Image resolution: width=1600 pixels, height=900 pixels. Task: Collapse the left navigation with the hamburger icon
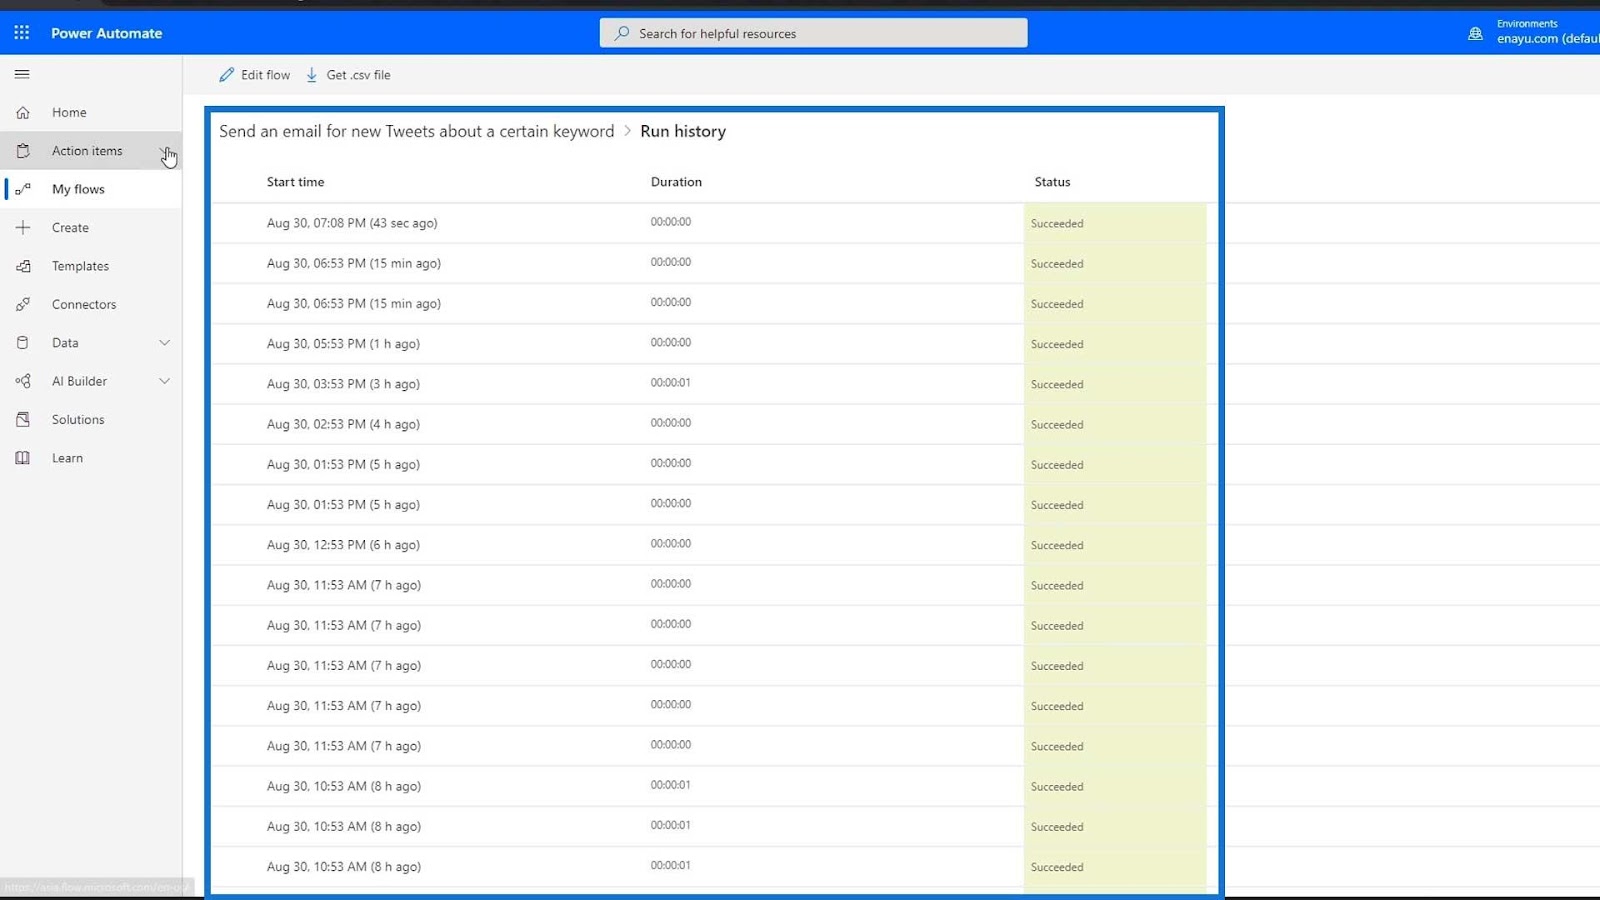click(22, 74)
